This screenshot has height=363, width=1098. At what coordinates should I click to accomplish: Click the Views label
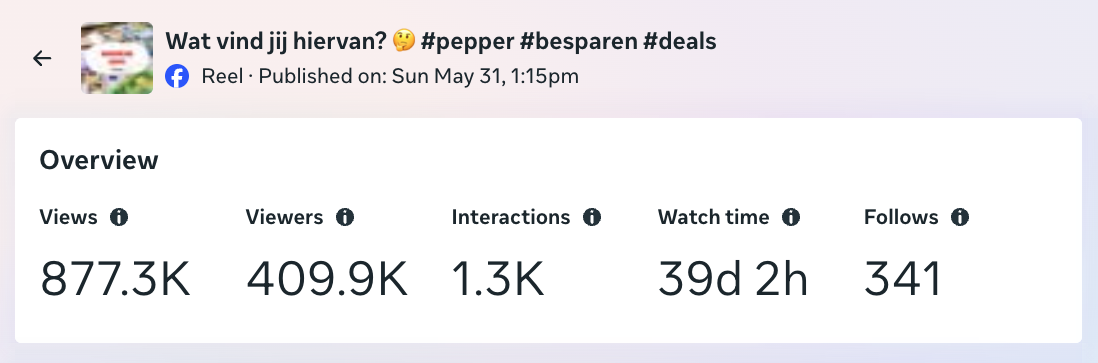(68, 217)
